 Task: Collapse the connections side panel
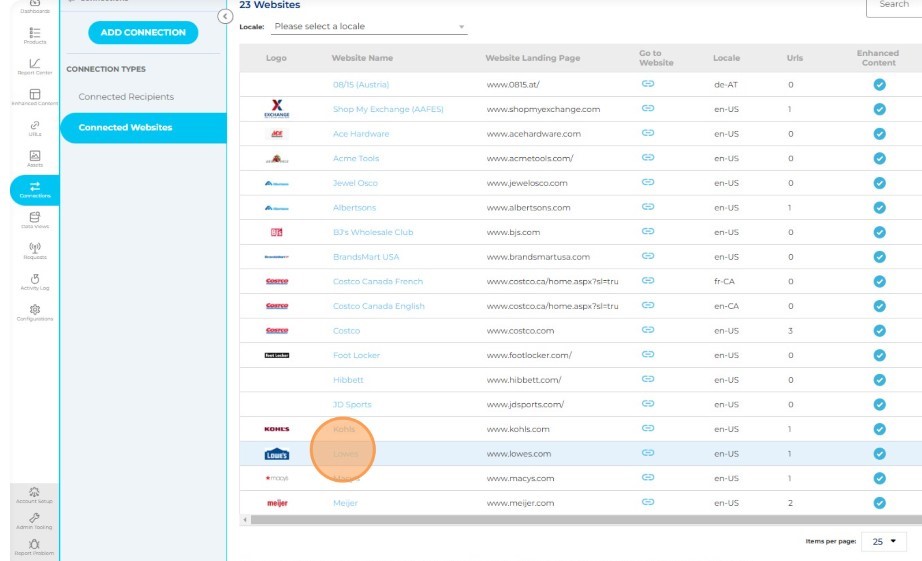(225, 16)
